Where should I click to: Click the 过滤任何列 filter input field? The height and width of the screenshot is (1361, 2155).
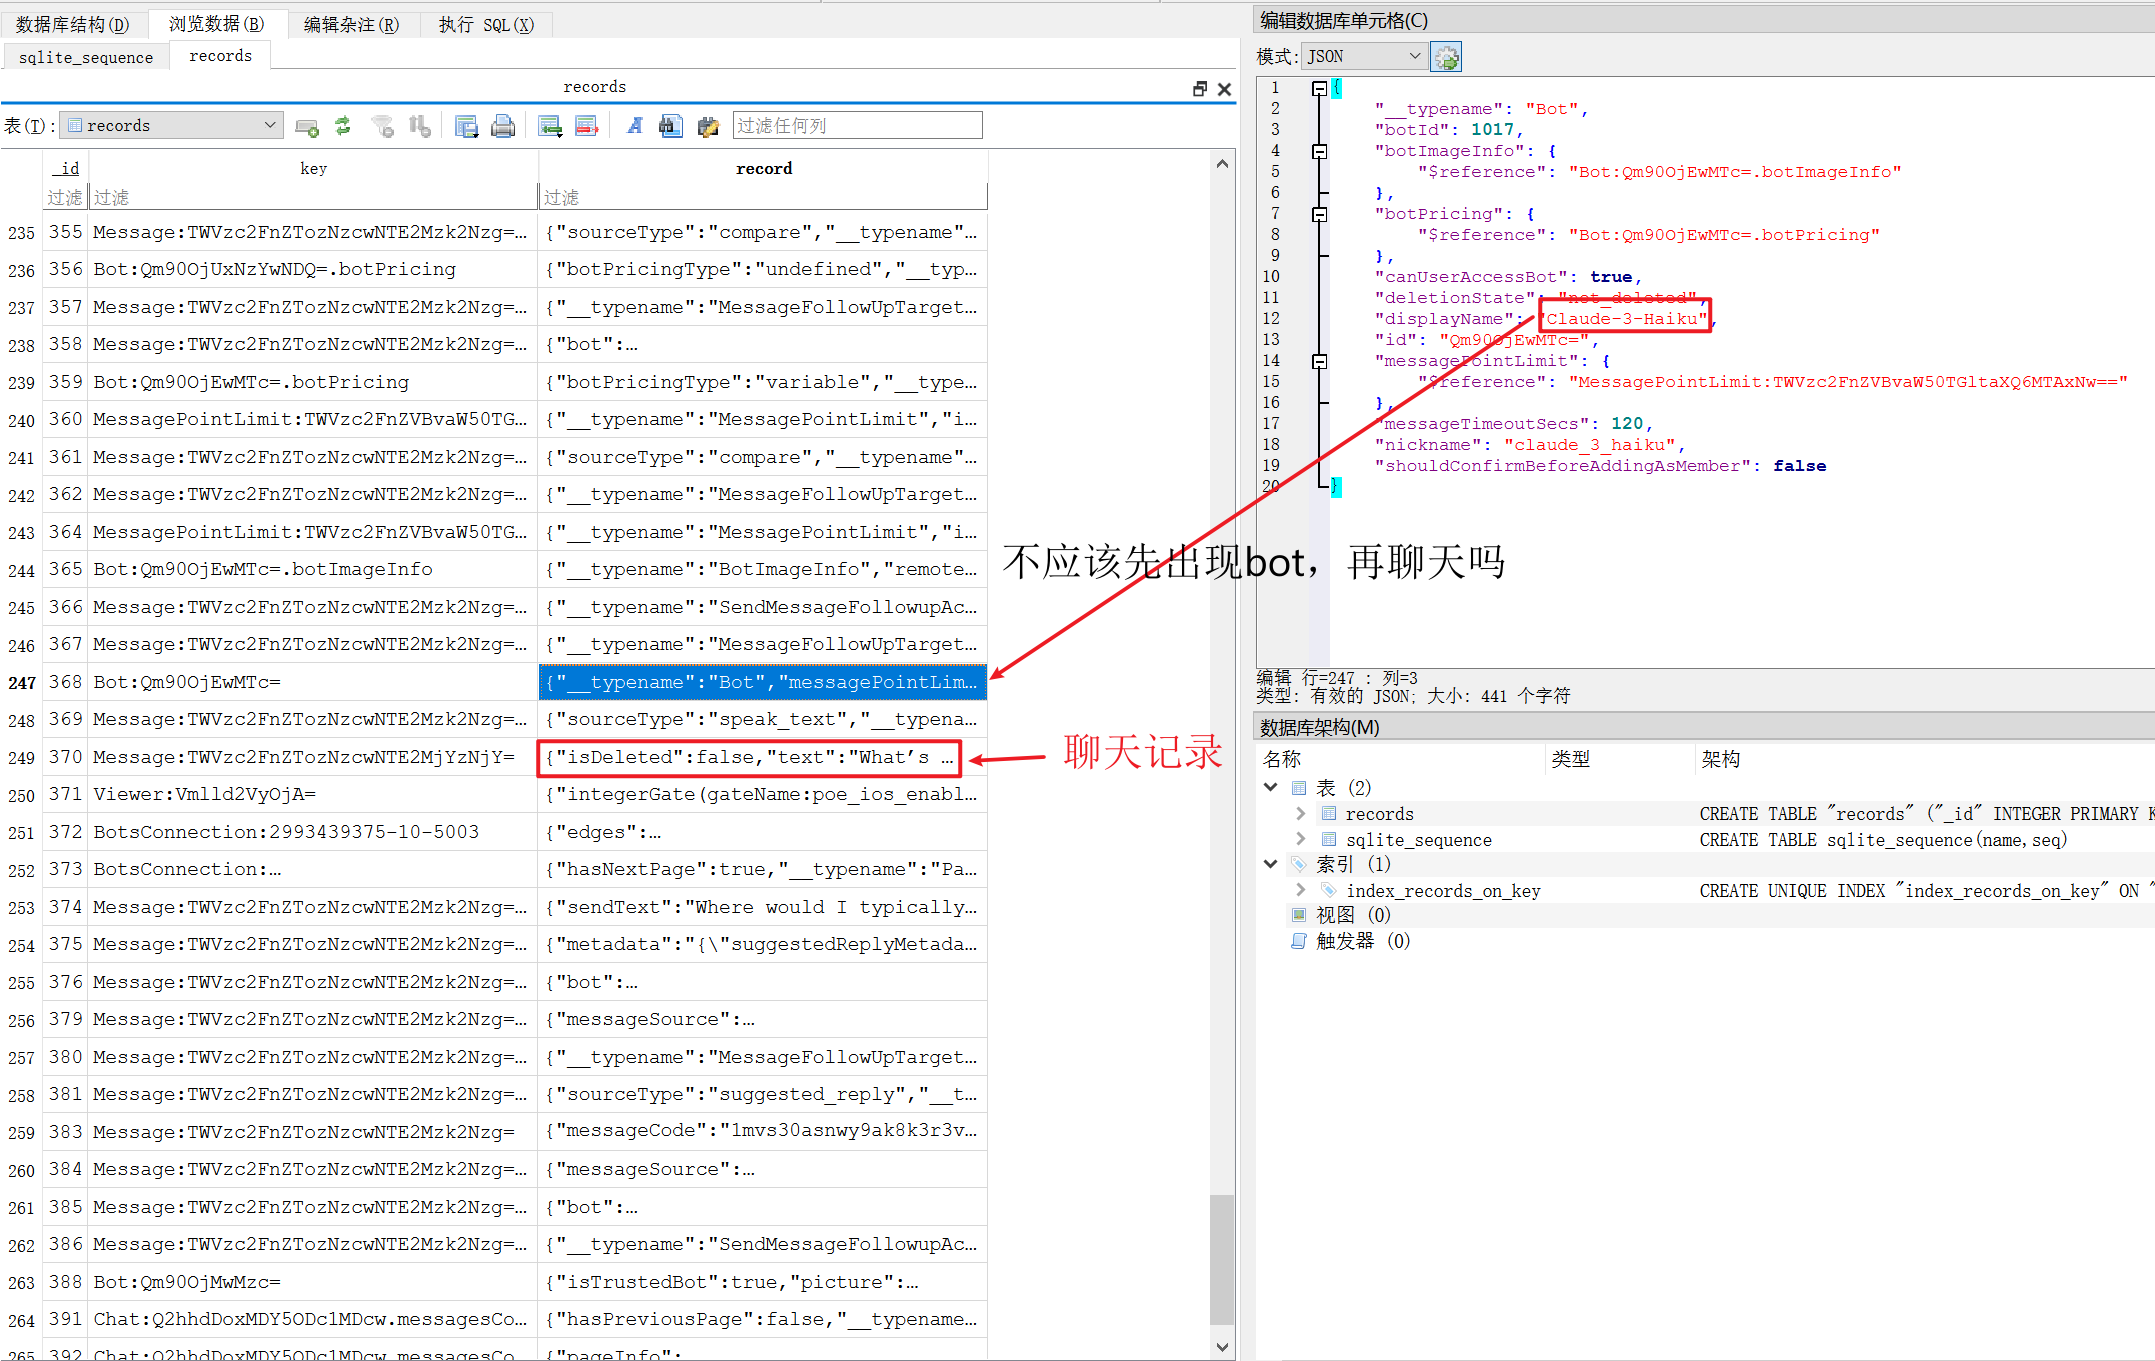click(856, 125)
